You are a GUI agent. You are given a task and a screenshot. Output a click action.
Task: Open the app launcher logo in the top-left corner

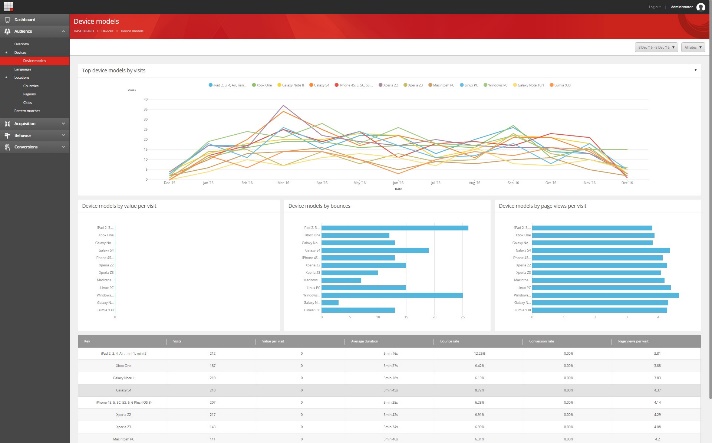coord(8,6)
